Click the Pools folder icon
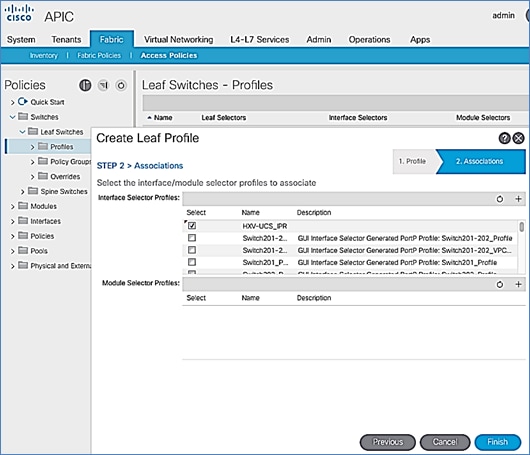The image size is (530, 455). (x=23, y=250)
